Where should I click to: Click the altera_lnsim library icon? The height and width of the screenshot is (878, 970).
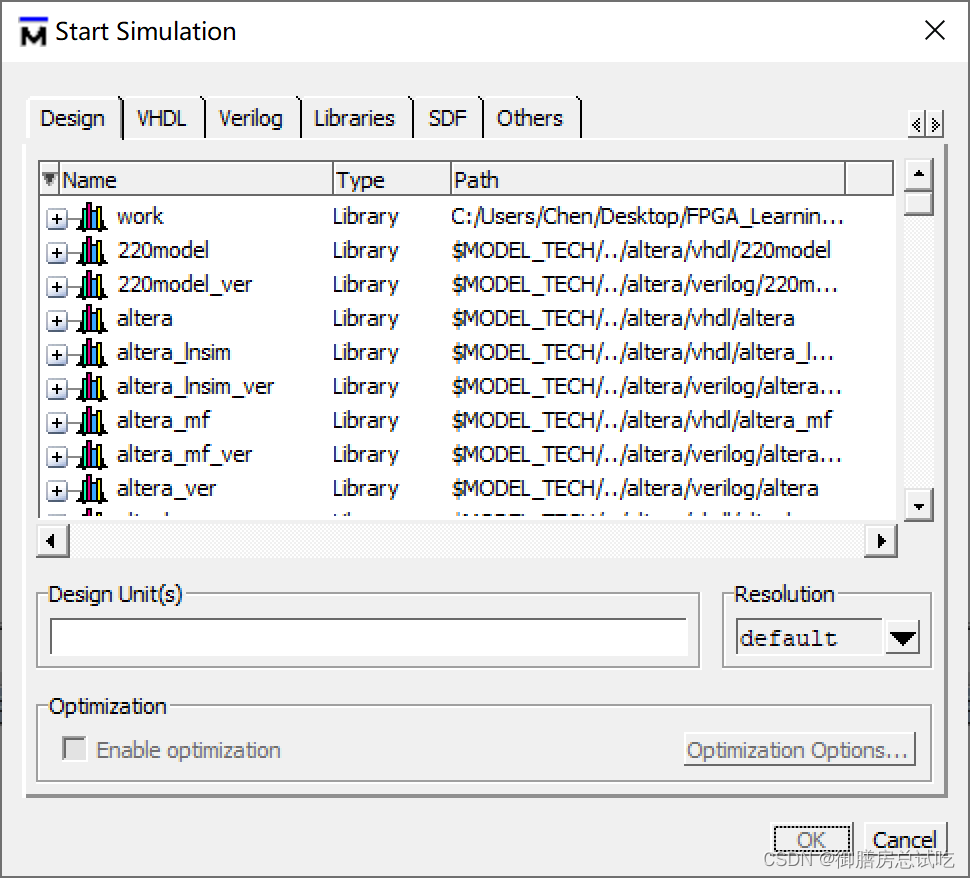pyautogui.click(x=92, y=353)
